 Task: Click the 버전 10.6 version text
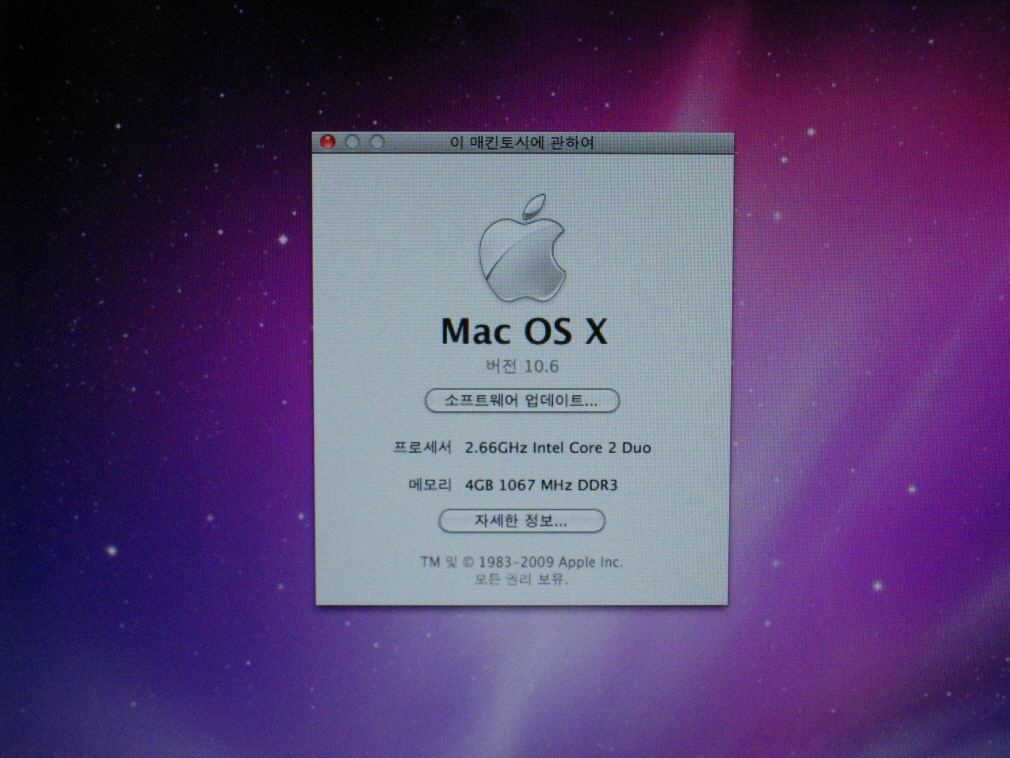pos(522,366)
